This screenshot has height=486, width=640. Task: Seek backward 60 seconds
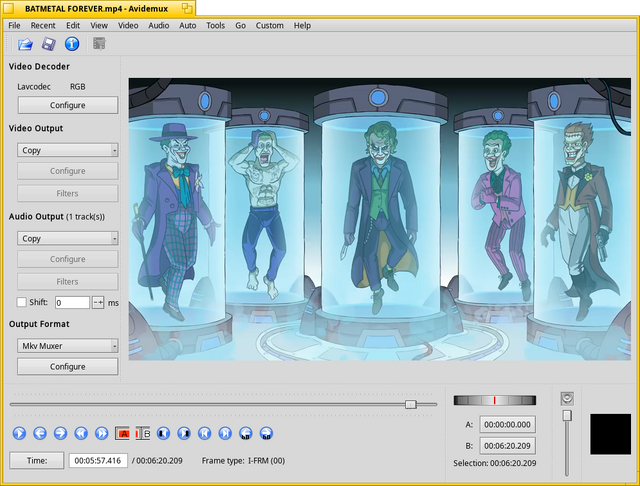pyautogui.click(x=246, y=433)
